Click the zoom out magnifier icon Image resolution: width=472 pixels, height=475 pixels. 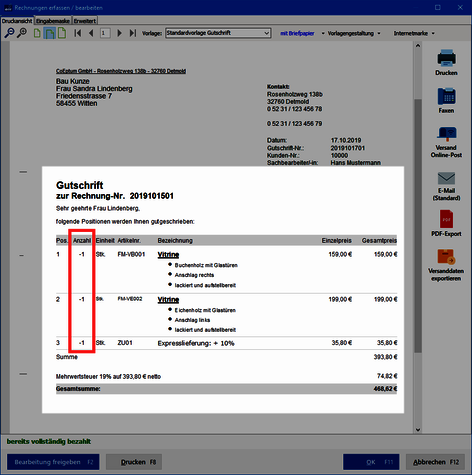point(9,33)
